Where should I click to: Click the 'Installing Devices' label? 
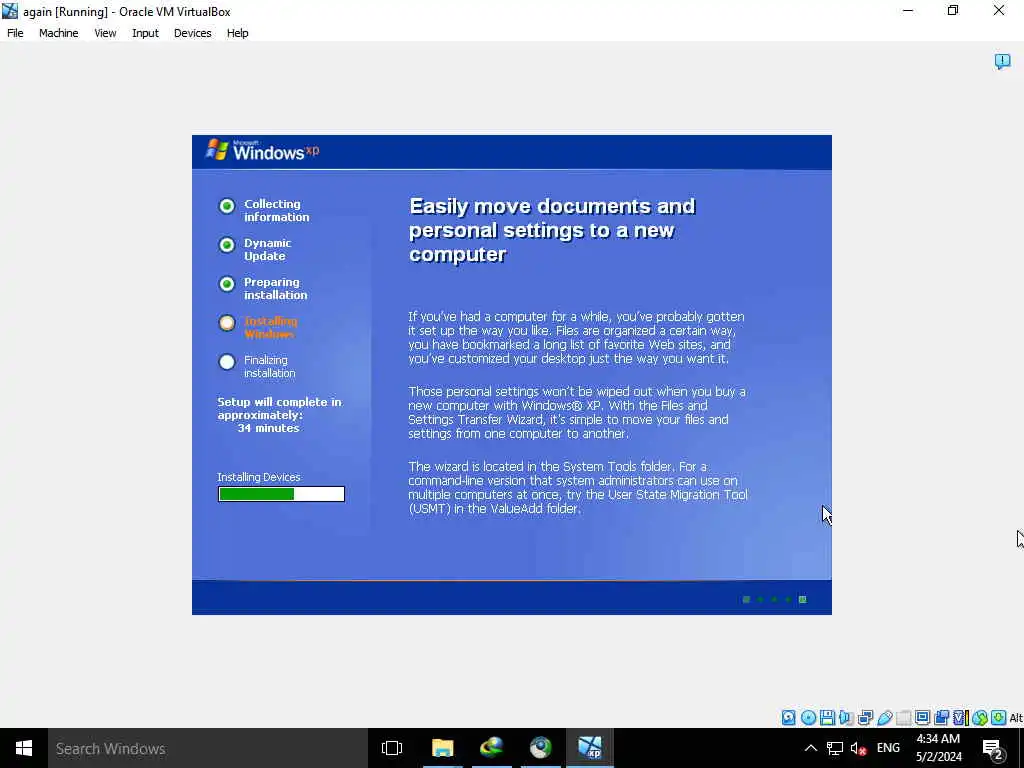pos(259,477)
